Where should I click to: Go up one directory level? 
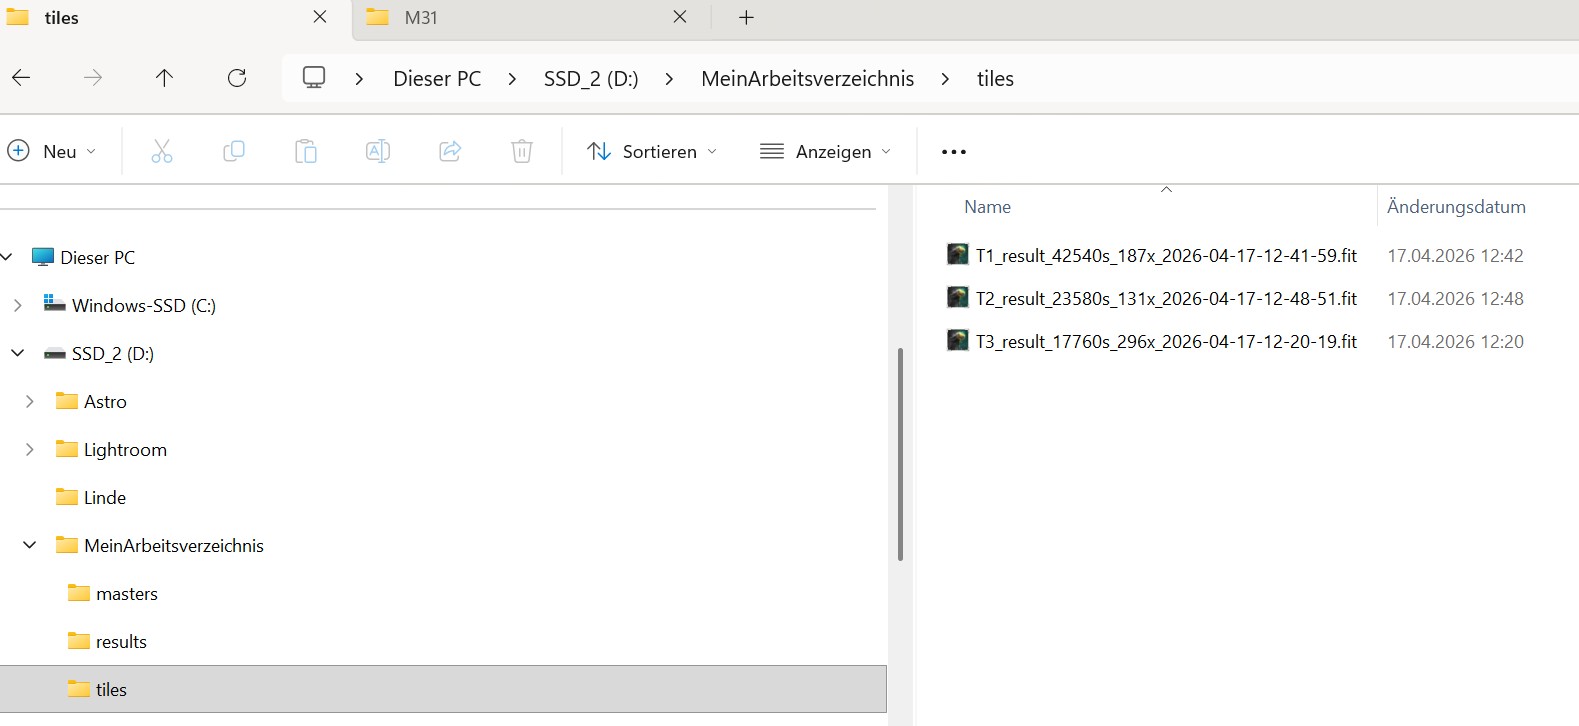tap(165, 78)
